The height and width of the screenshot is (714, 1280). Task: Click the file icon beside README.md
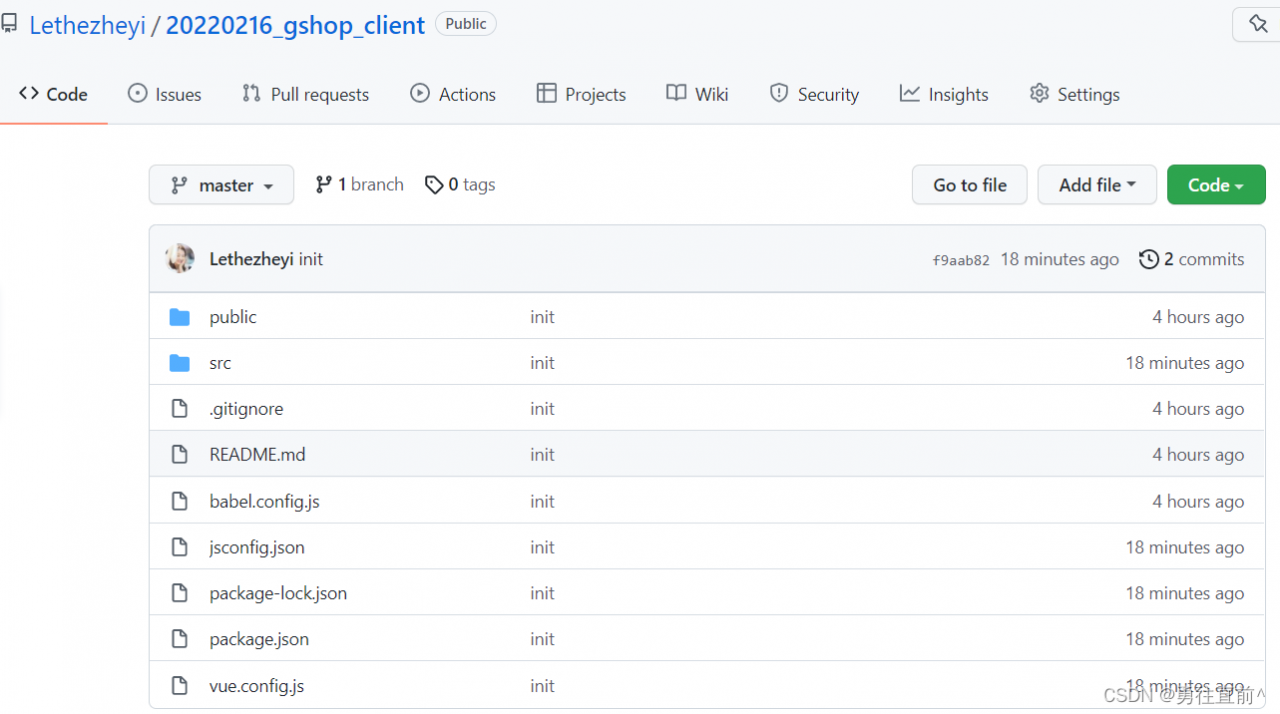tap(180, 455)
